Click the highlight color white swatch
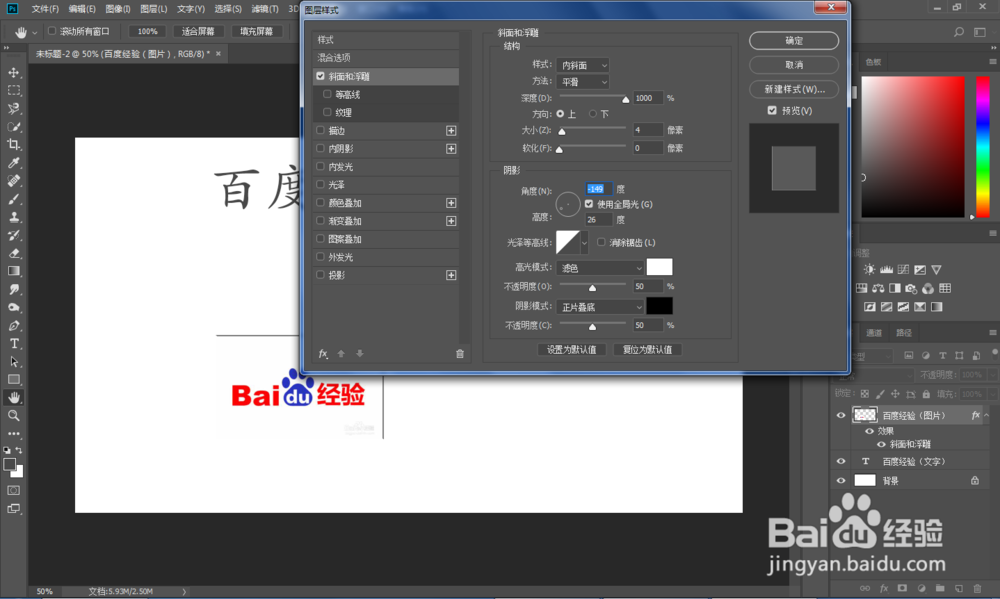This screenshot has height=599, width=1000. click(659, 267)
